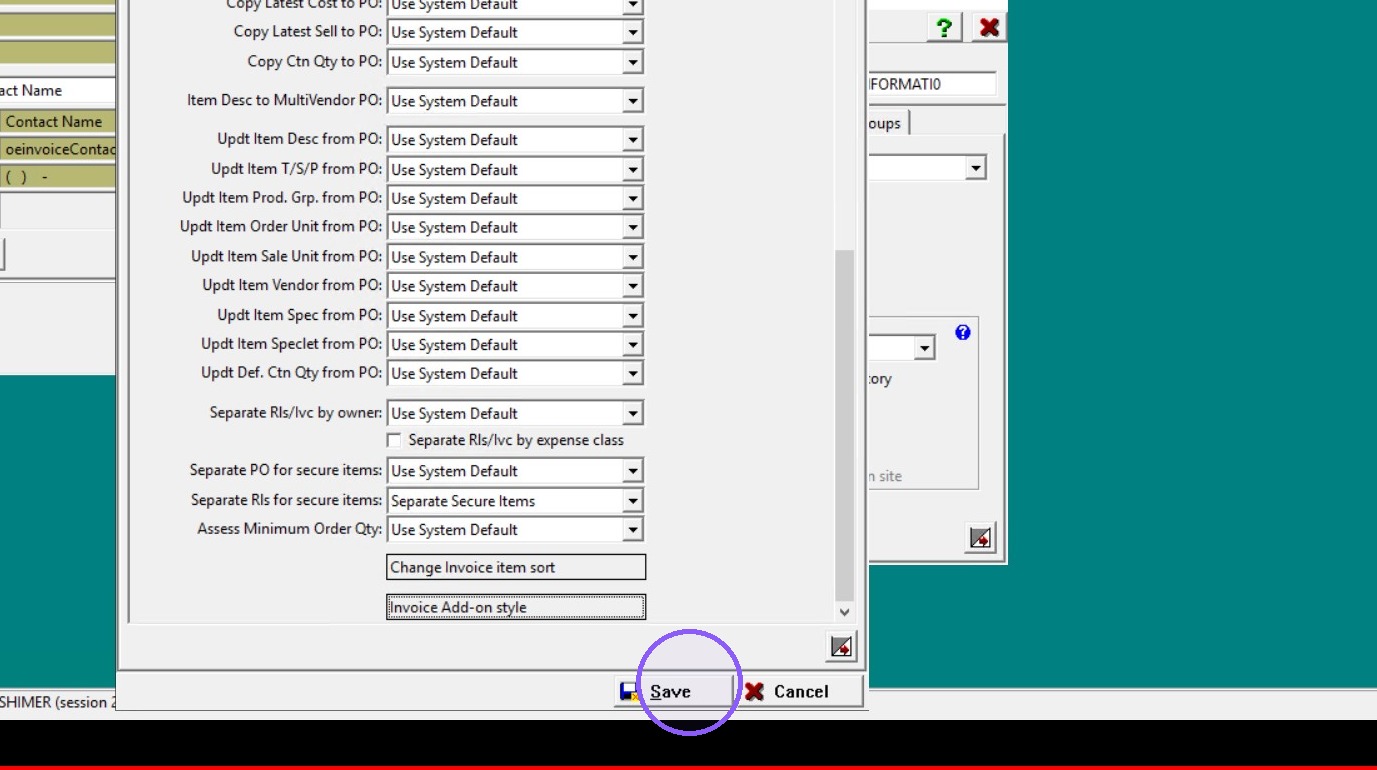Image resolution: width=1377 pixels, height=770 pixels.
Task: Open Updt Item Desc from PO dropdown
Action: 632,140
